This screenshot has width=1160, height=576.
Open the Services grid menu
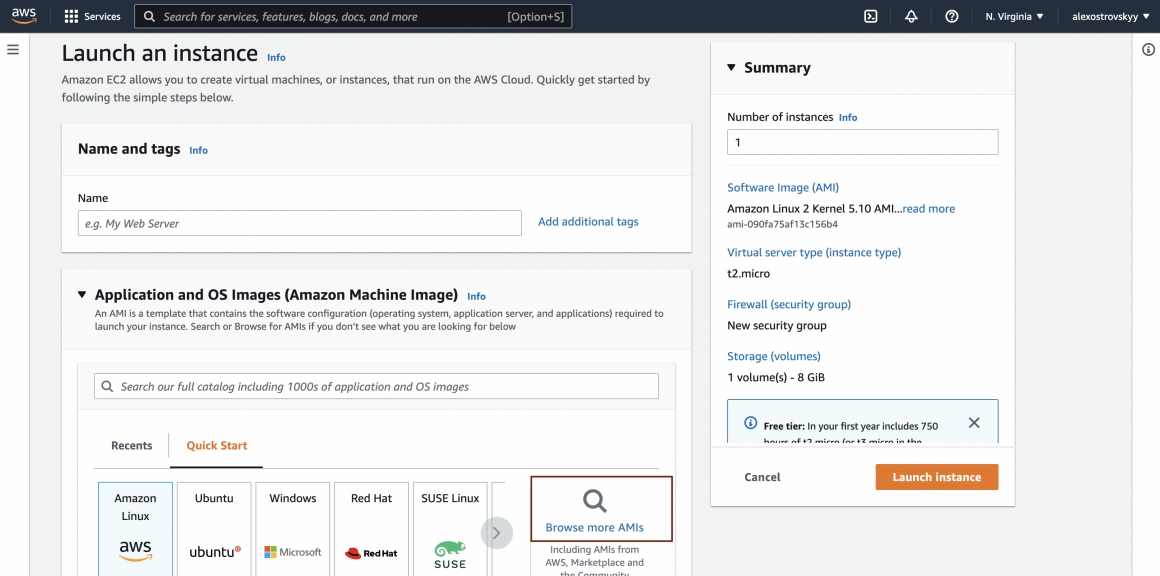coord(92,16)
